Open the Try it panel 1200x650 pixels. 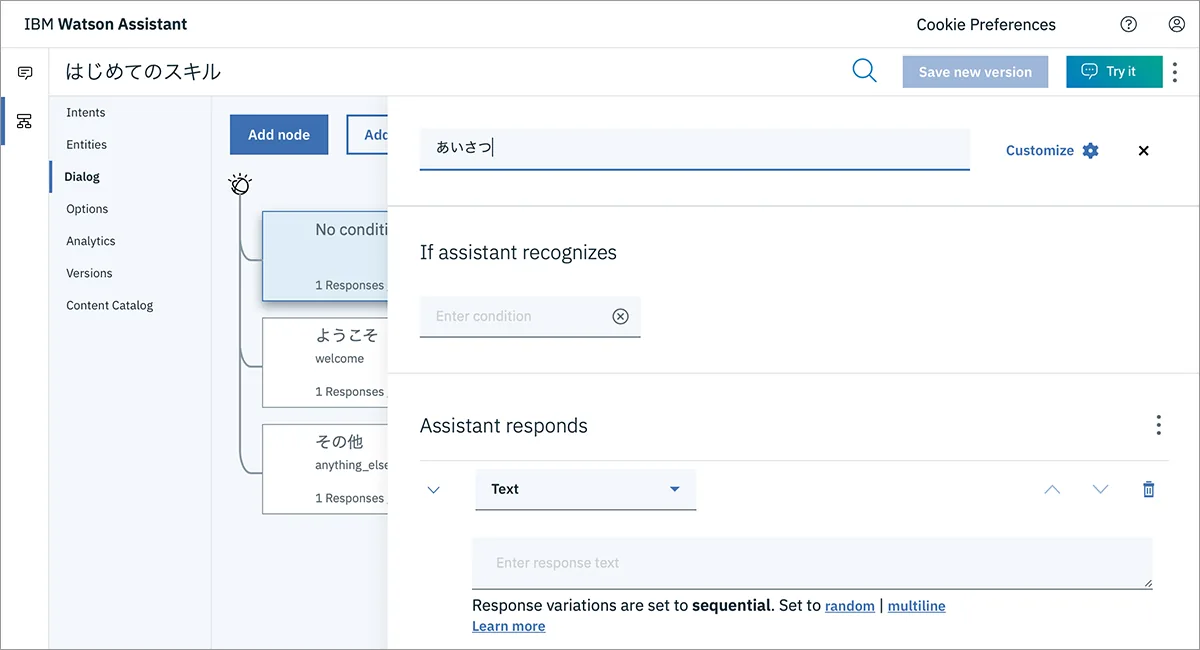[1114, 72]
